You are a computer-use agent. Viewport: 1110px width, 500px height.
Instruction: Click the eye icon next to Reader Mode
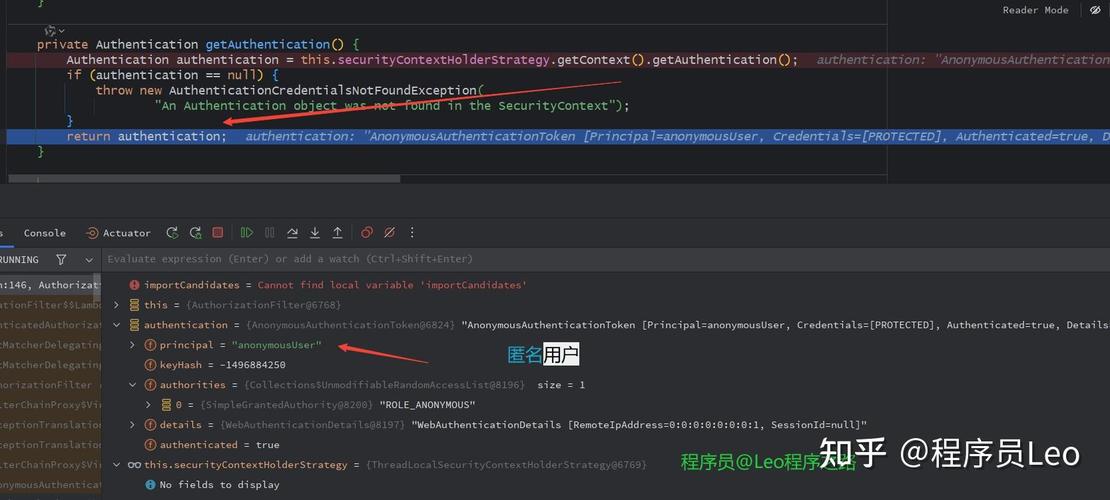(x=1096, y=10)
